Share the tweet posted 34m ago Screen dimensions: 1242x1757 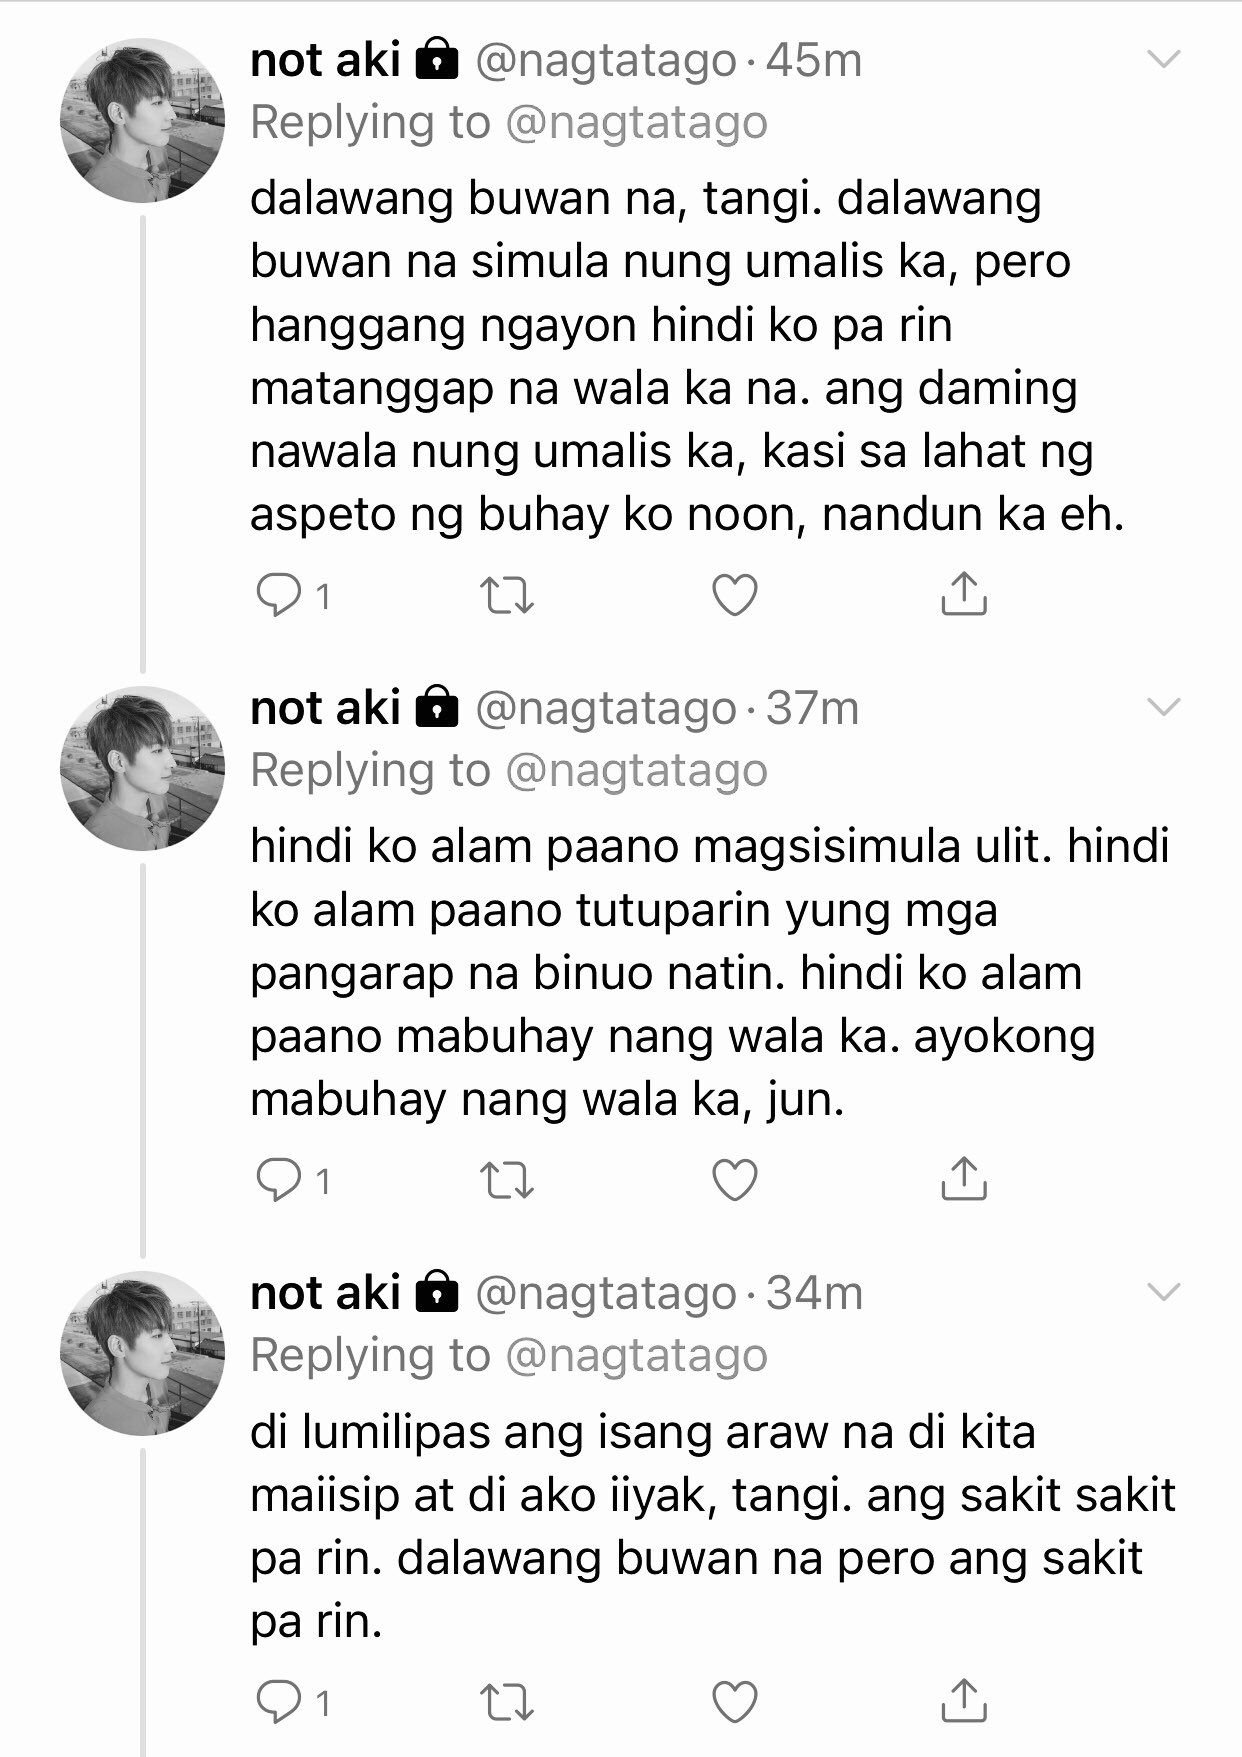click(964, 1700)
